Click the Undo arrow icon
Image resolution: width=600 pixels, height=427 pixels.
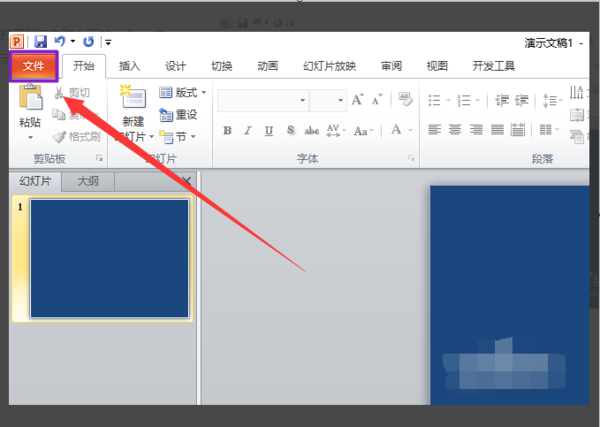pos(60,41)
